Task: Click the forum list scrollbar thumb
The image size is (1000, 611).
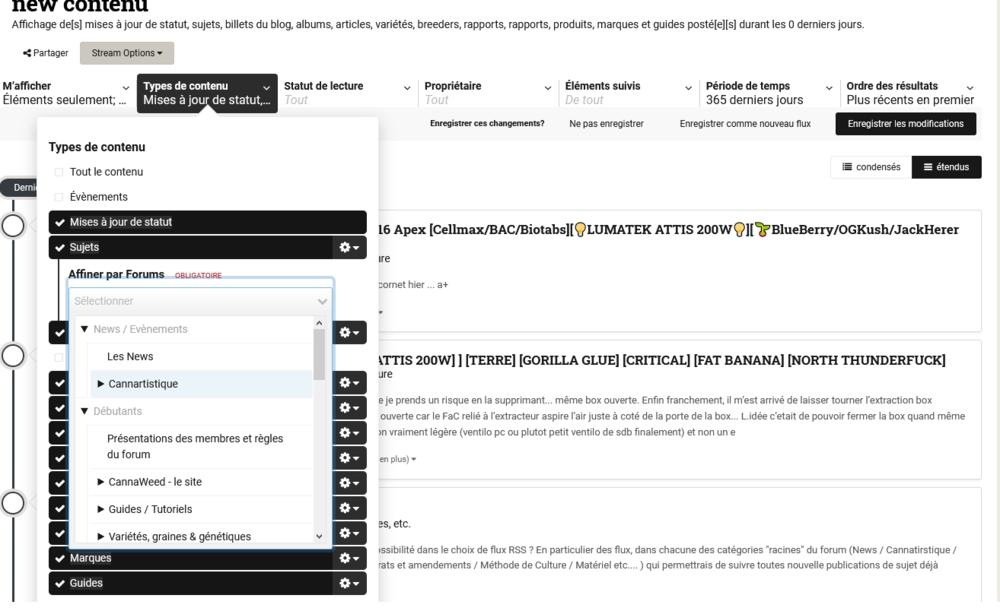Action: point(320,354)
